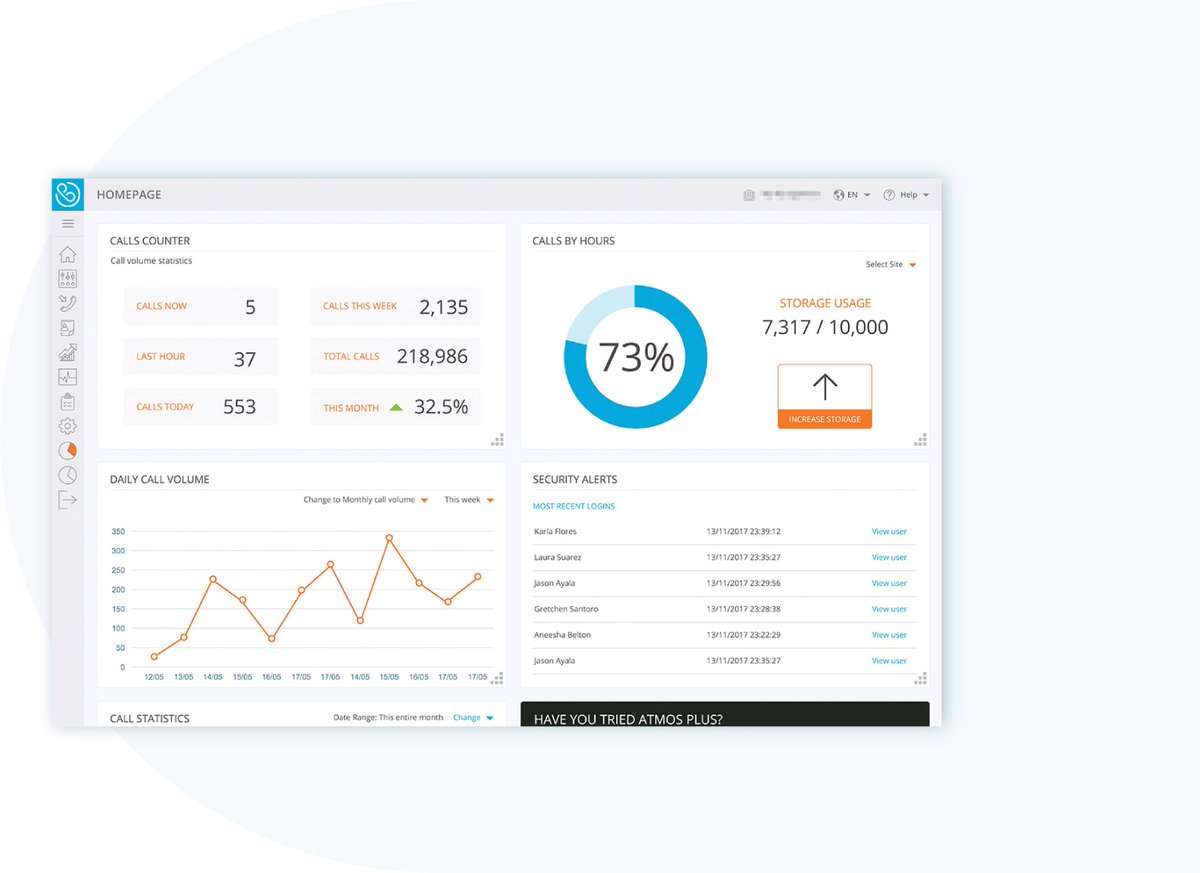Open the Change date range dropdown

click(473, 718)
